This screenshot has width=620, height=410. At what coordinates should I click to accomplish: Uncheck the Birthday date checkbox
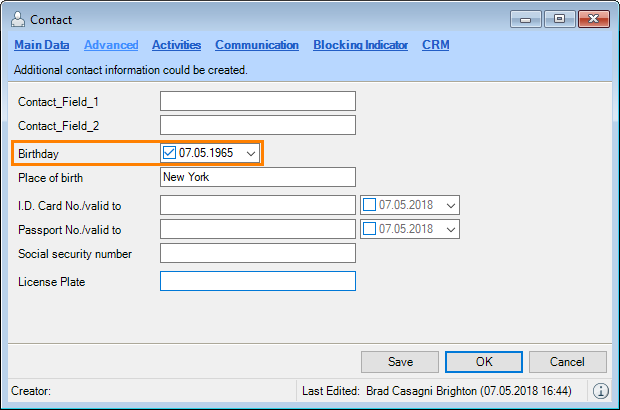169,153
